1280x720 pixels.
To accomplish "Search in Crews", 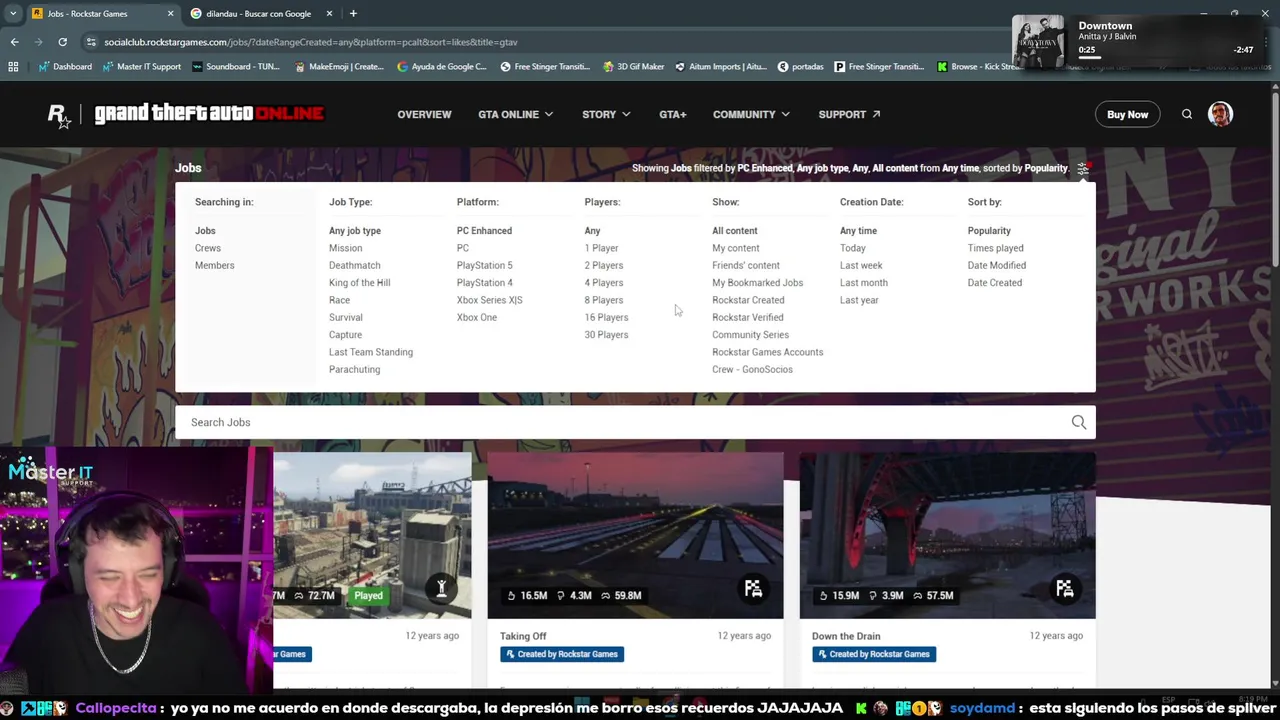I will [x=208, y=248].
